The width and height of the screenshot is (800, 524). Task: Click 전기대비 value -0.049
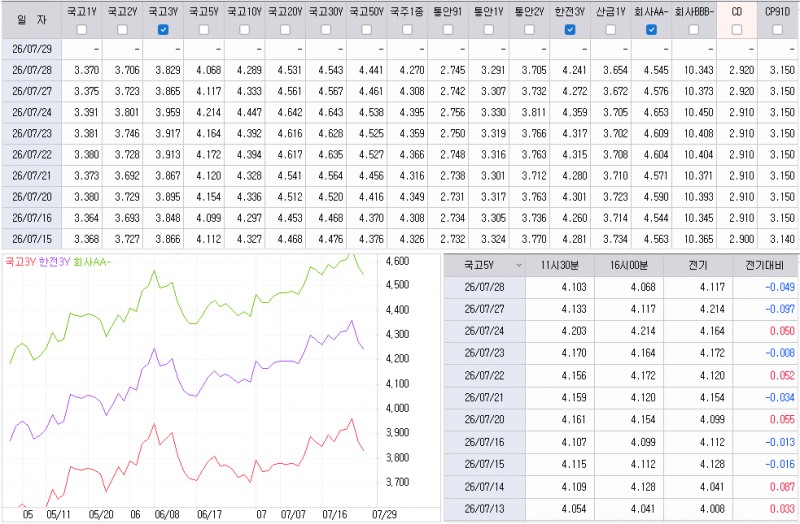click(x=780, y=287)
